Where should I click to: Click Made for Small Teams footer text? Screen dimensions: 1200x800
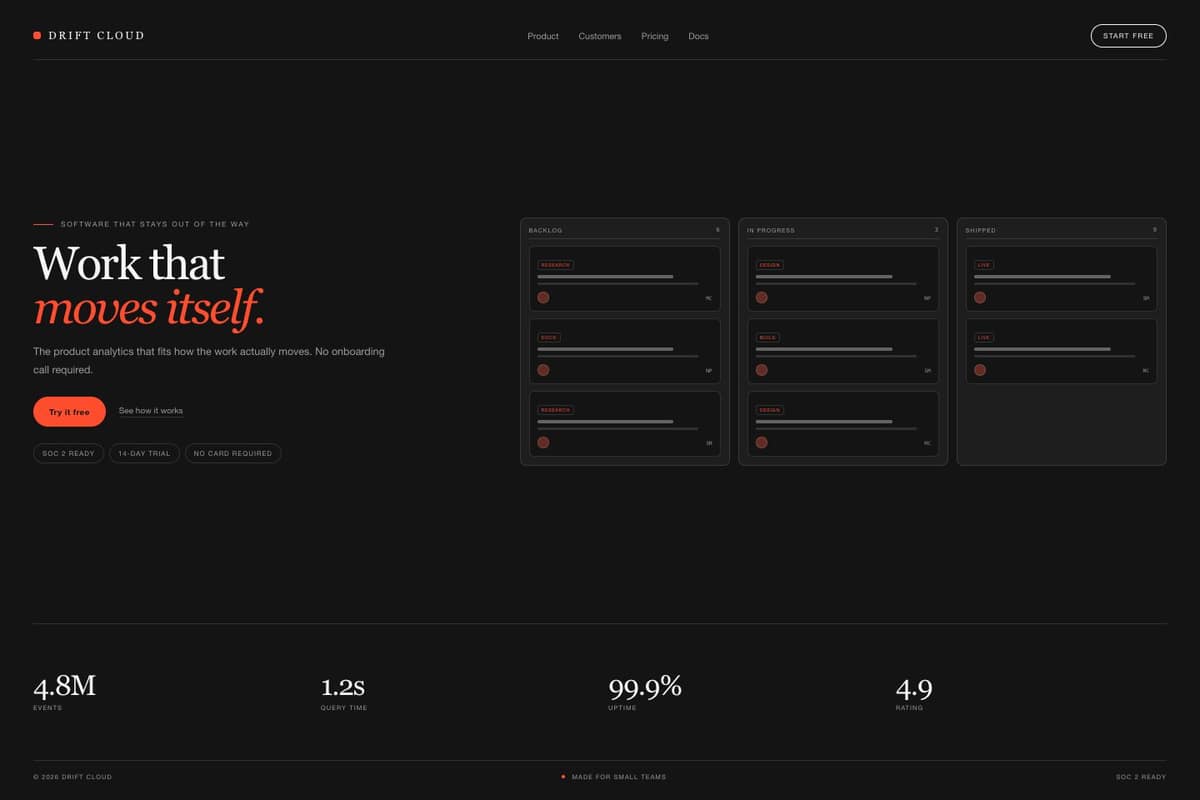click(x=620, y=777)
